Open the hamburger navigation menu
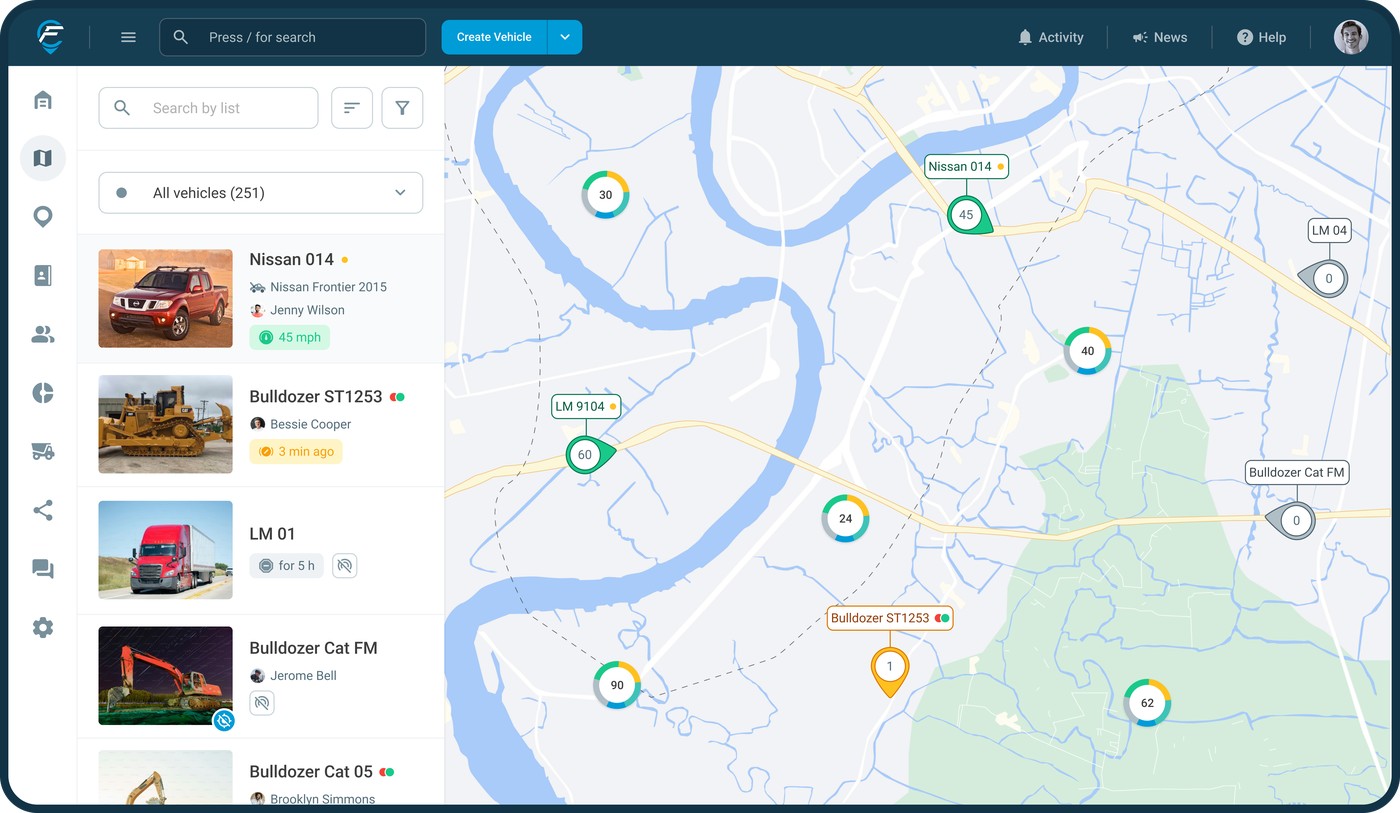The height and width of the screenshot is (813, 1400). click(128, 36)
